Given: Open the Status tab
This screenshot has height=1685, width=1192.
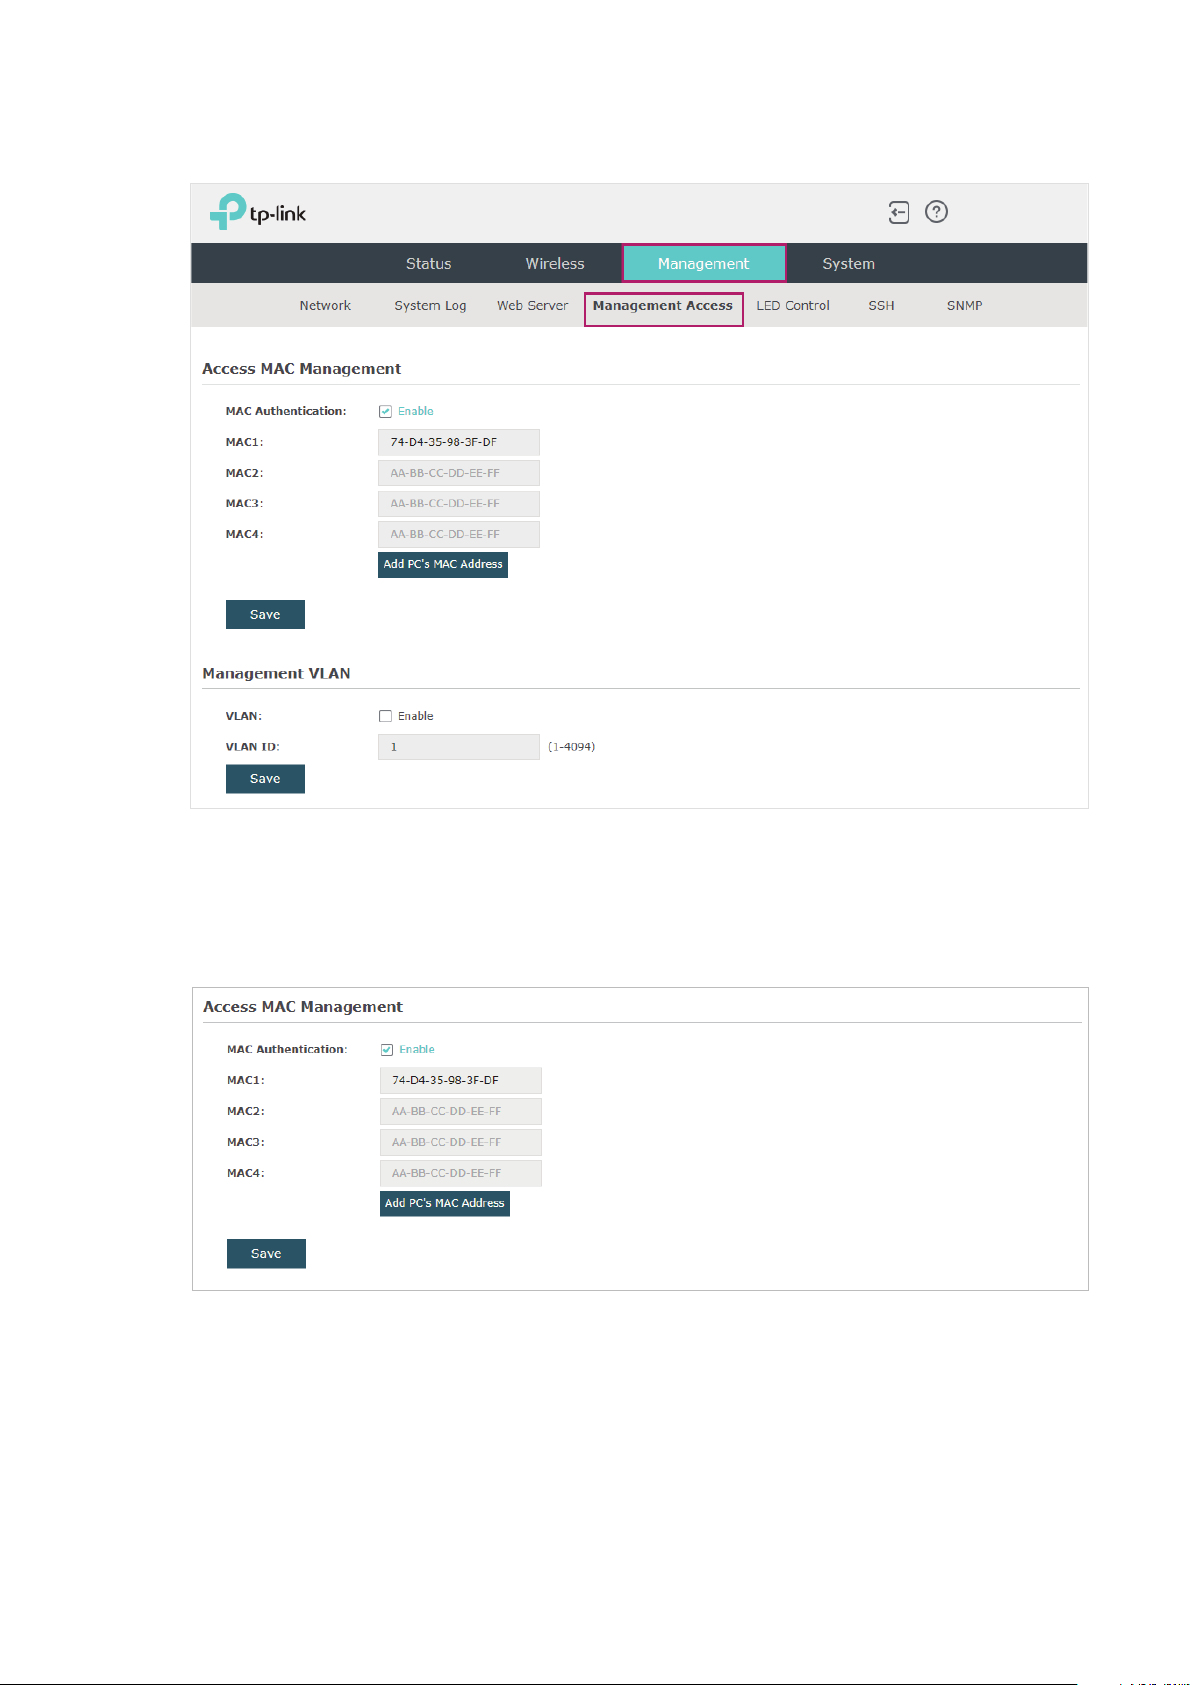Looking at the screenshot, I should pos(428,264).
